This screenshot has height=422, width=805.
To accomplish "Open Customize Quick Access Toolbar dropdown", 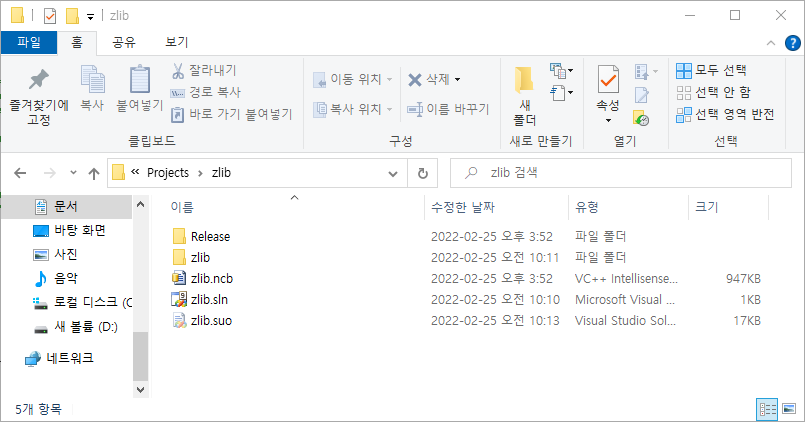I will [90, 17].
